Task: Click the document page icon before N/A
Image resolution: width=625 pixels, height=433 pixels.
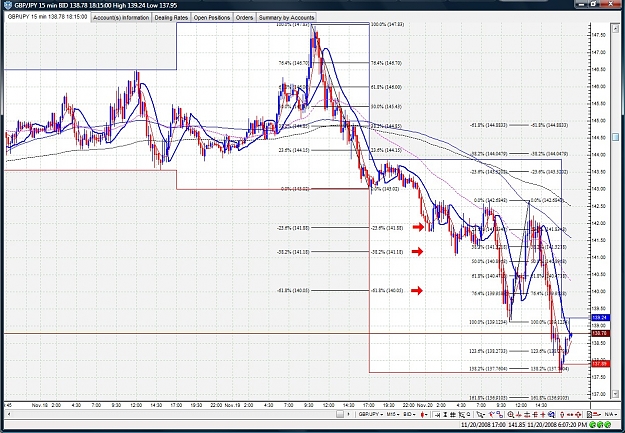Action: click(589, 414)
